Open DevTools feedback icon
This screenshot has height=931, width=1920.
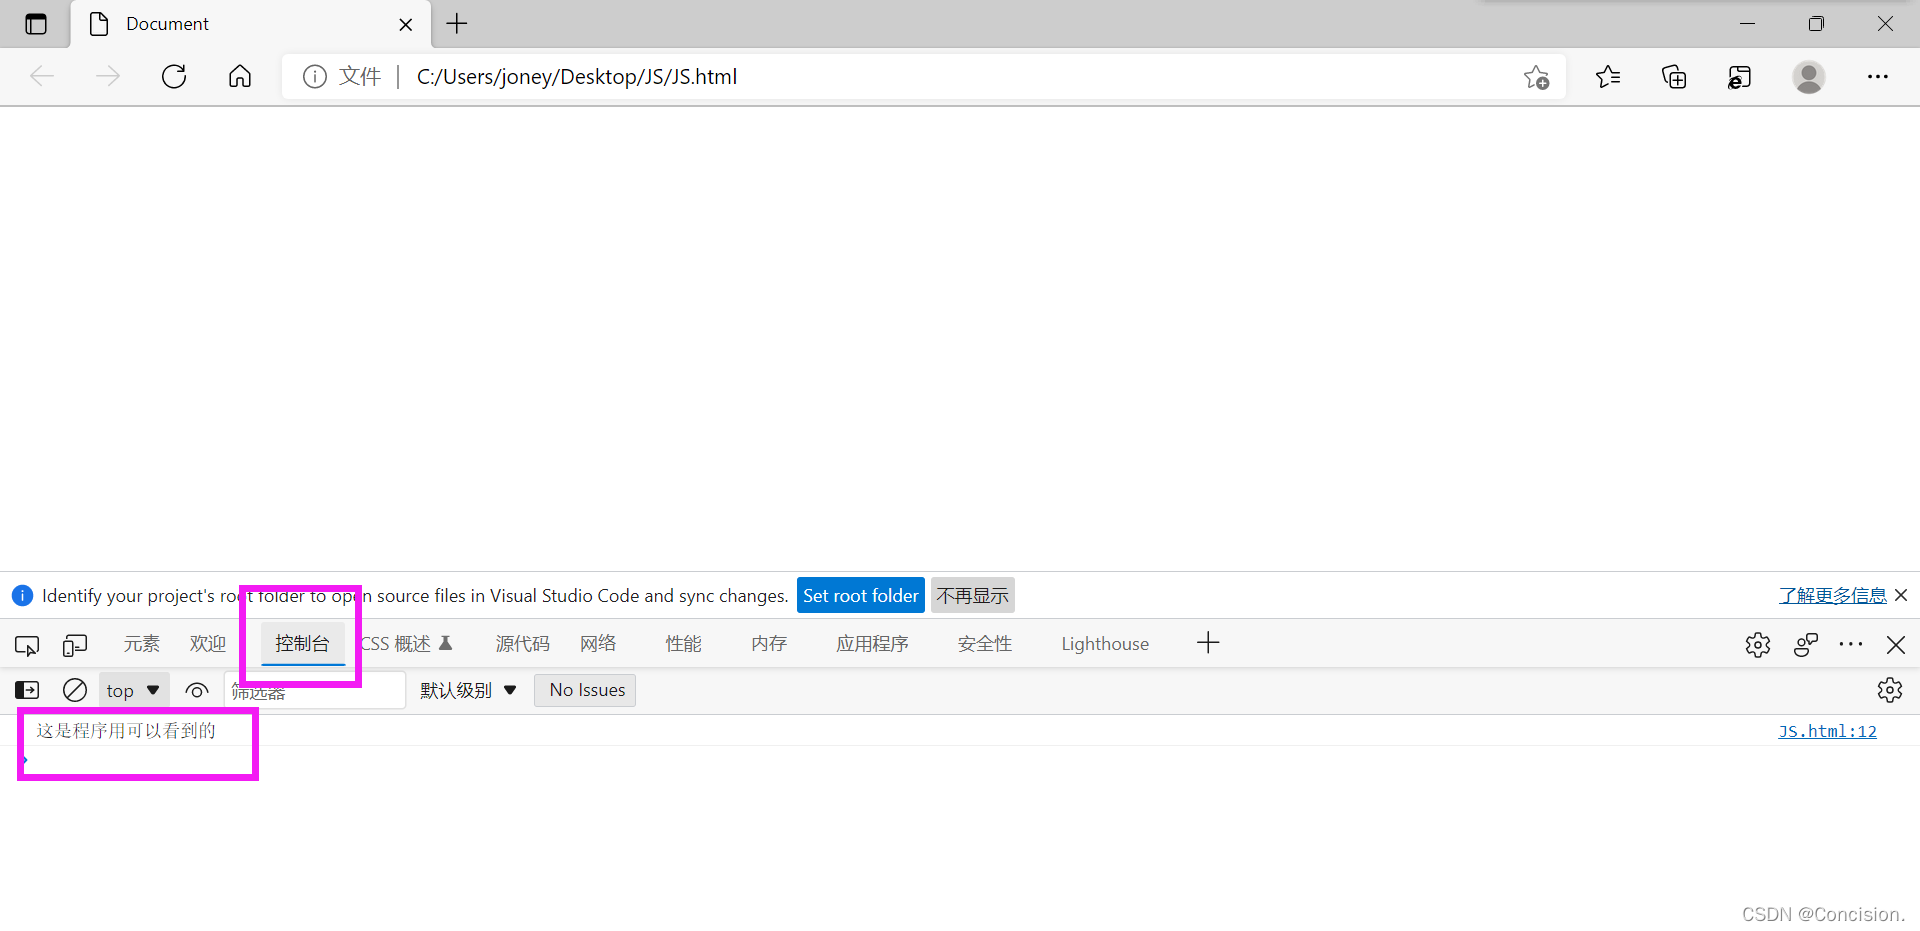click(x=1806, y=645)
